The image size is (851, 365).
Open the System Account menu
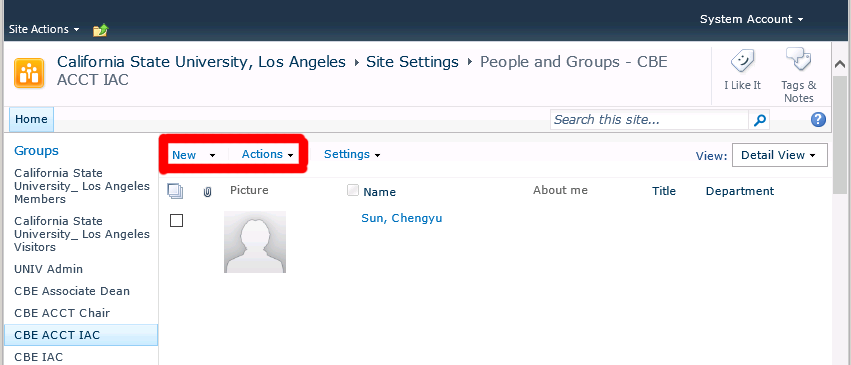click(x=751, y=20)
